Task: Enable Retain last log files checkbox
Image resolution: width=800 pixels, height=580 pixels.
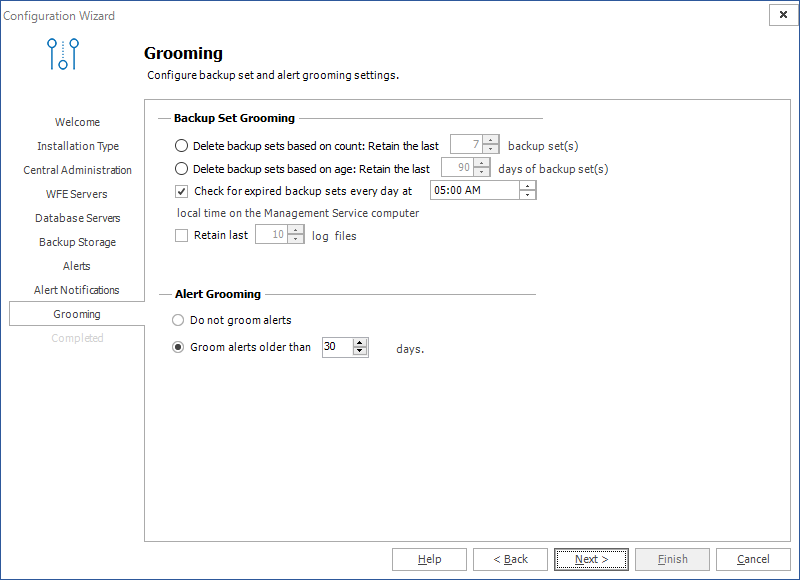Action: coord(181,236)
